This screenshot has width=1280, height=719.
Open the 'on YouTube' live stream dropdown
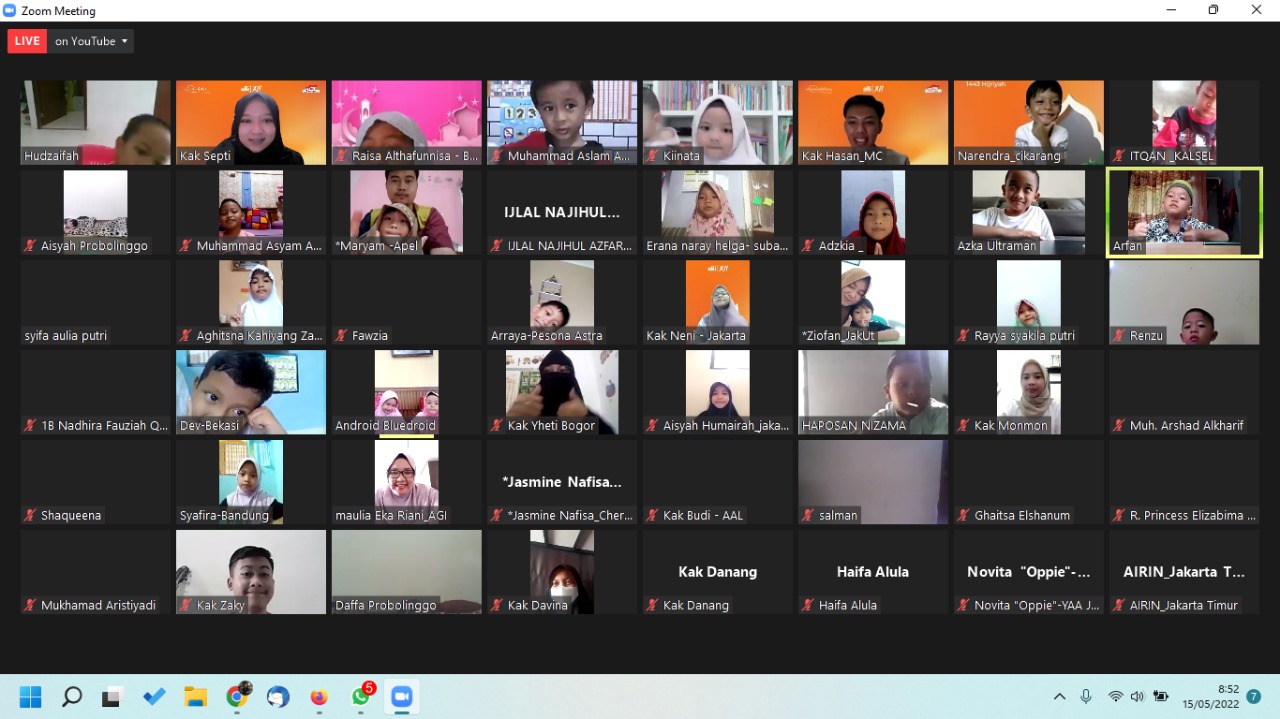tap(91, 41)
